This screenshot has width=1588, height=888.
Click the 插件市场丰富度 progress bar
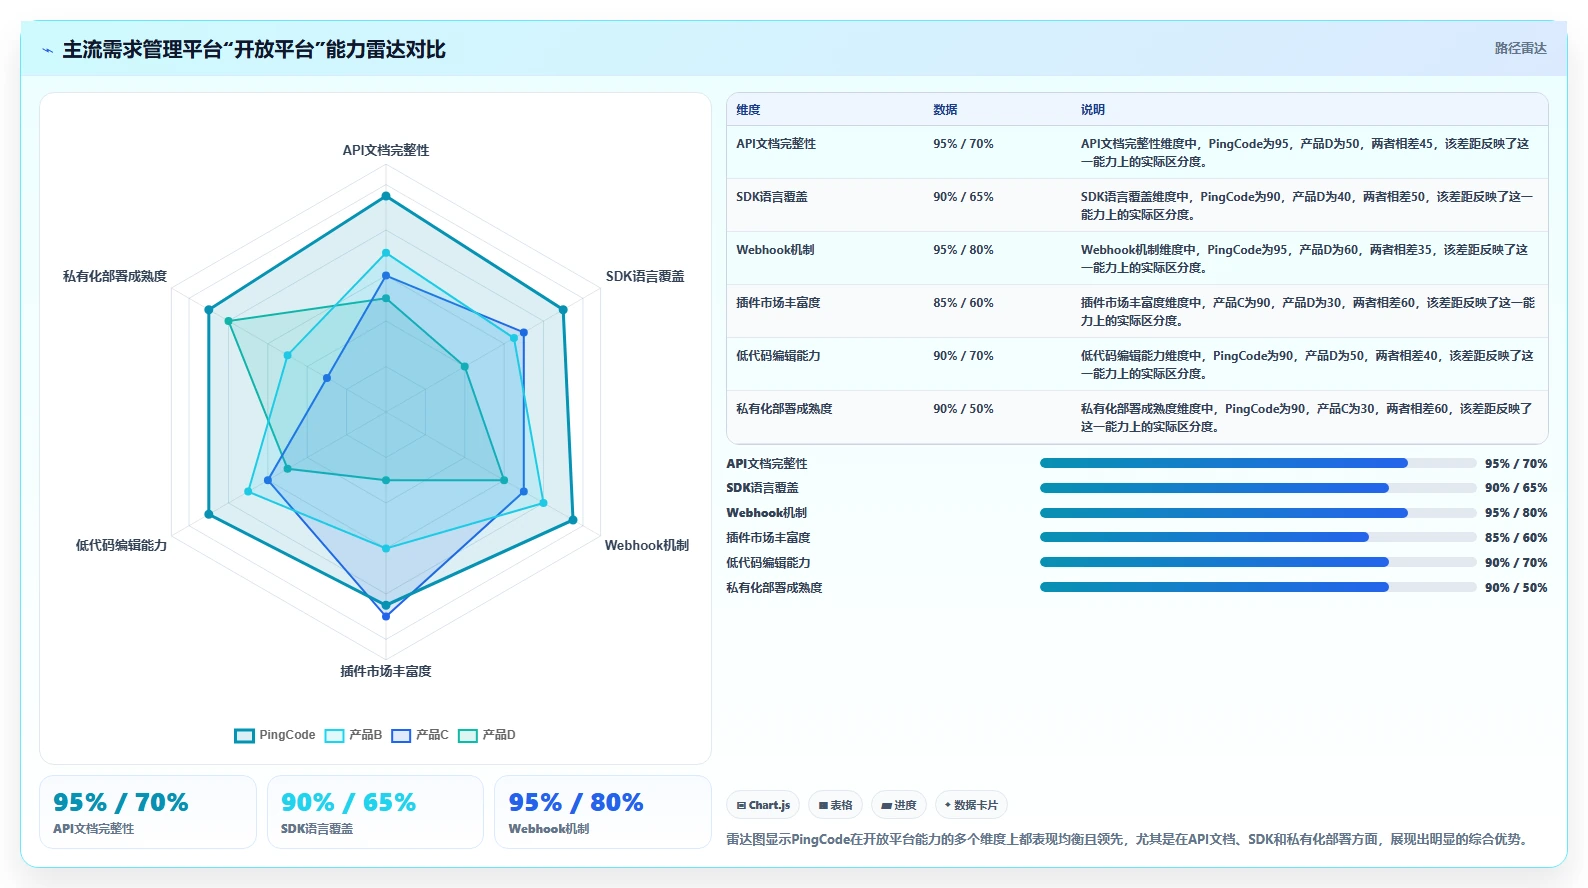1258,537
